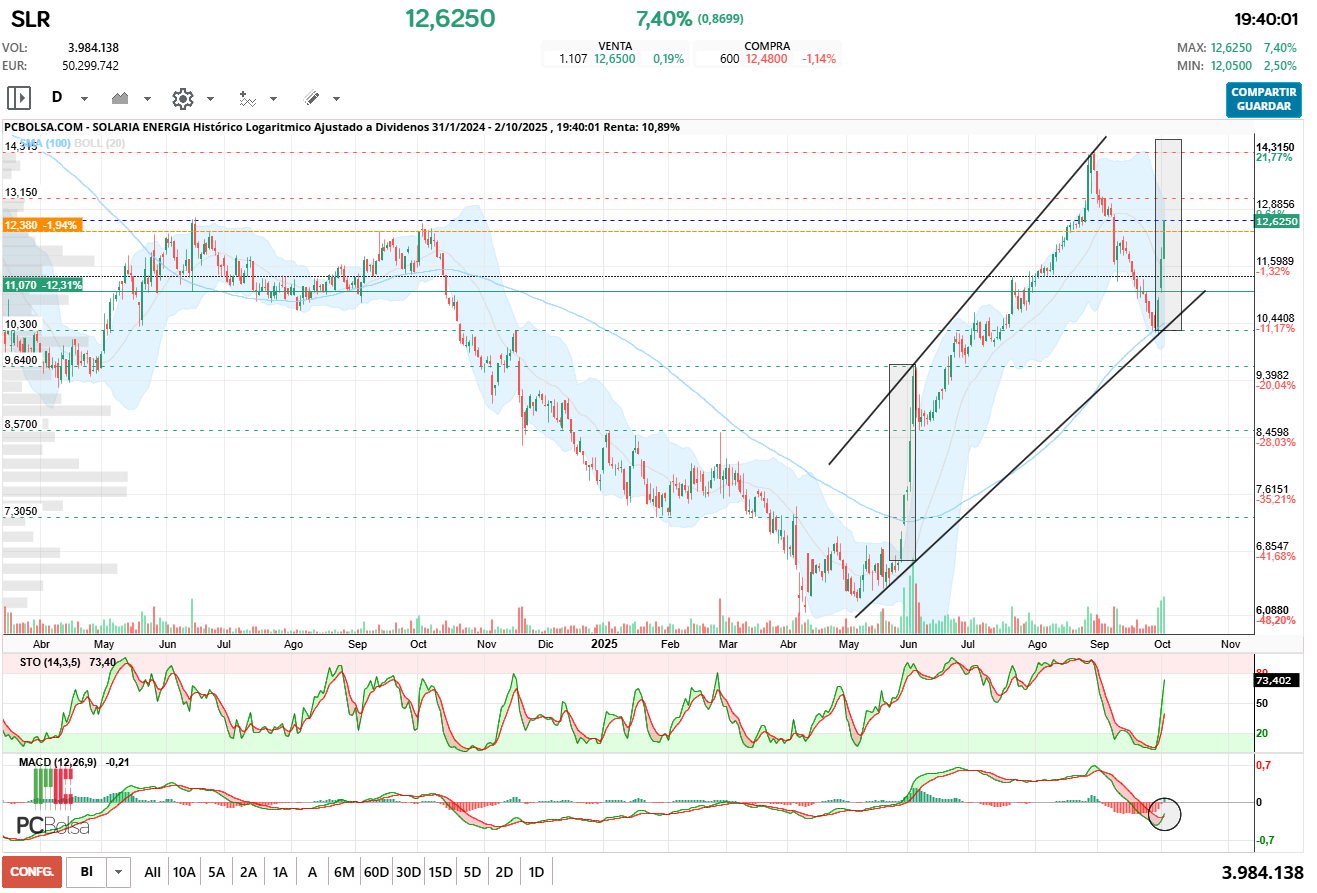The image size is (1317, 893).
Task: Open the BI dropdown arrow
Action: point(119,872)
